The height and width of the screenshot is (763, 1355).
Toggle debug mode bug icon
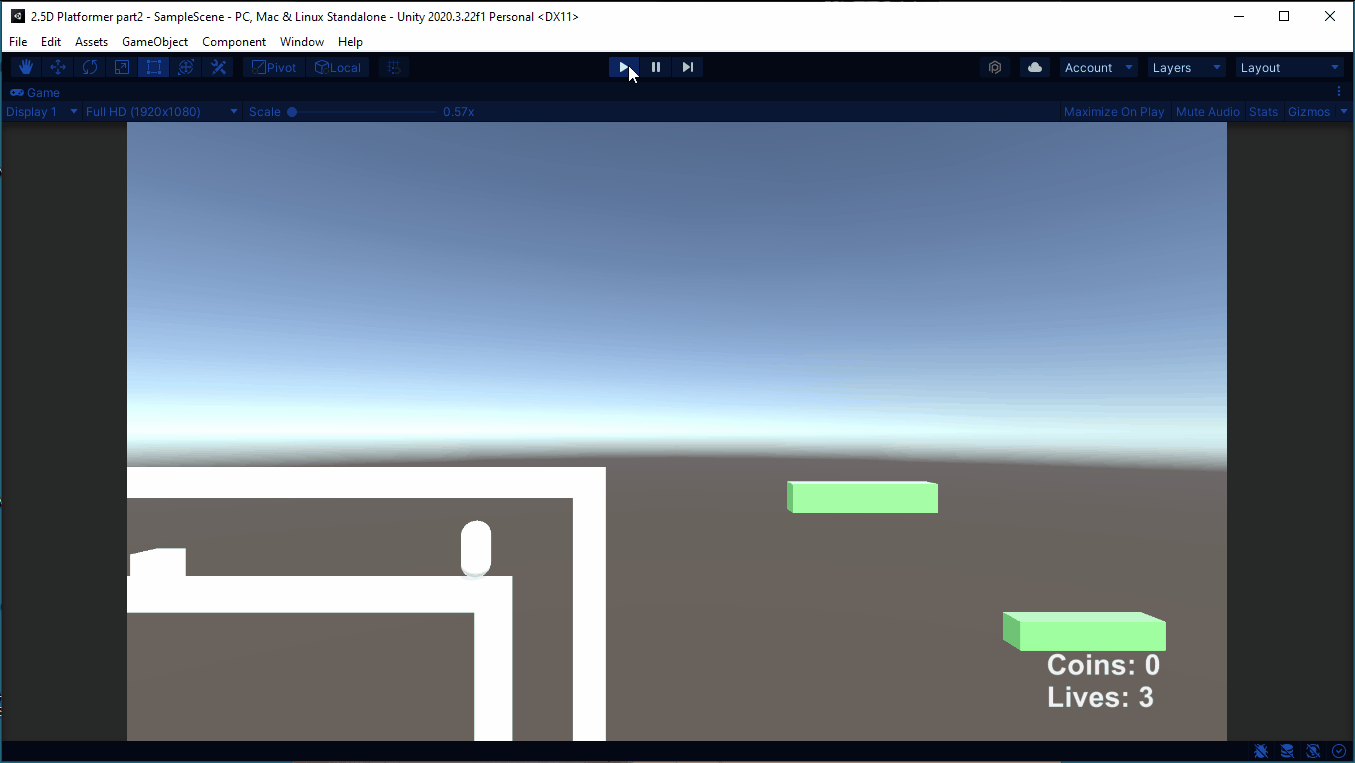pyautogui.click(x=1261, y=751)
